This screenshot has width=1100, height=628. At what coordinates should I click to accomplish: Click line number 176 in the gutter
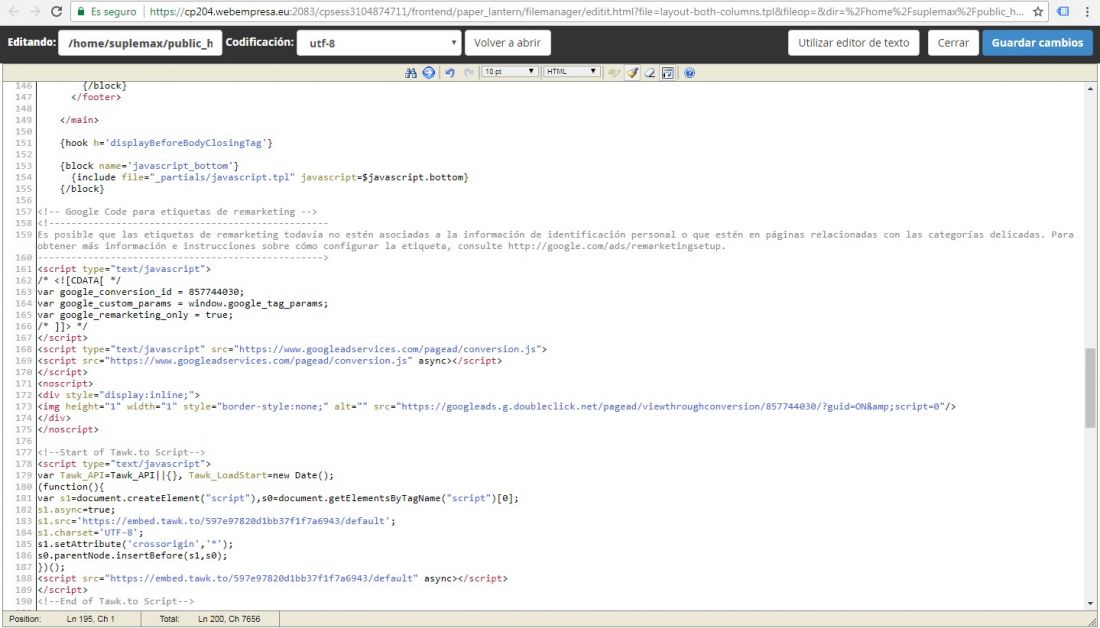click(x=23, y=441)
